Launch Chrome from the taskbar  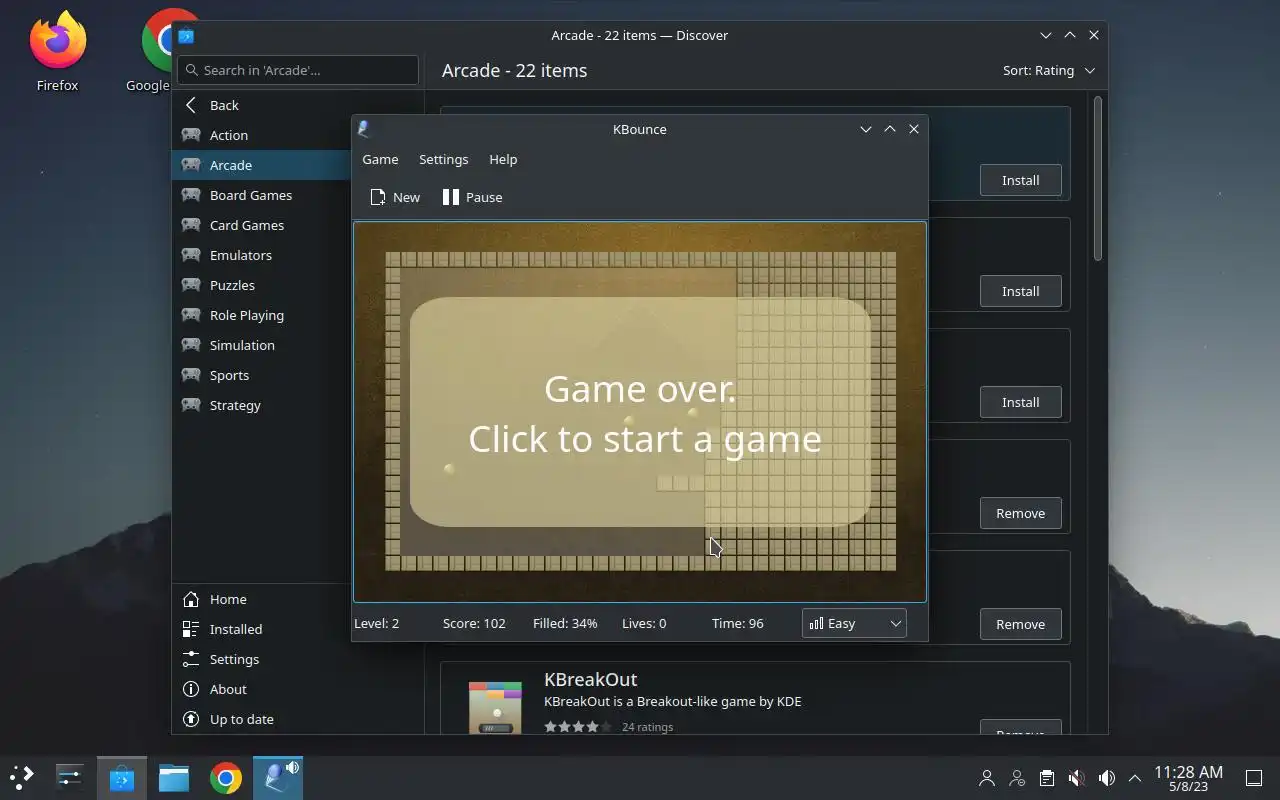[x=226, y=777]
